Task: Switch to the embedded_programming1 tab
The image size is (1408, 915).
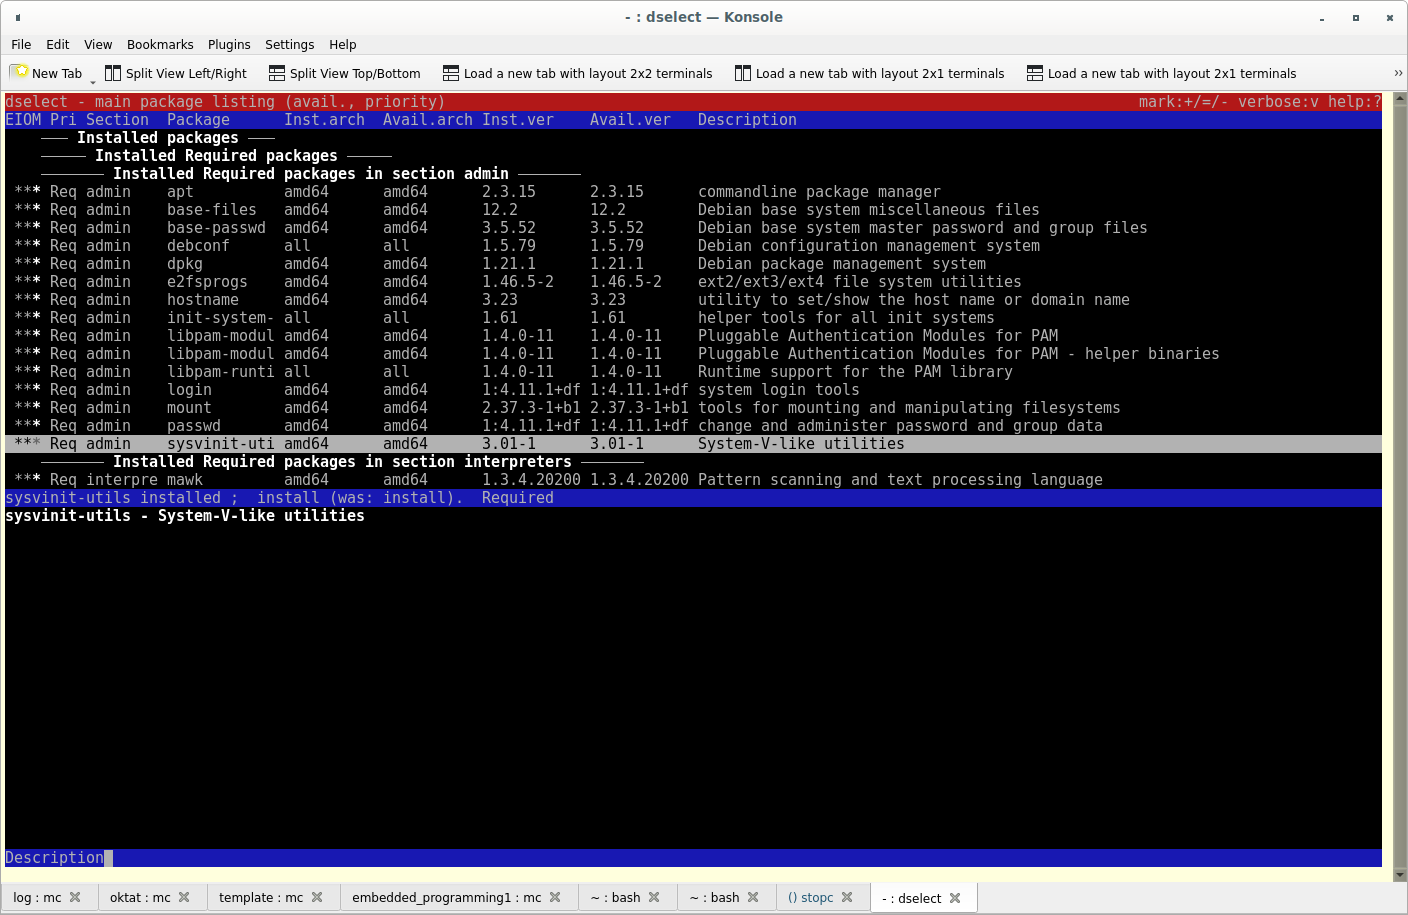Action: (446, 898)
